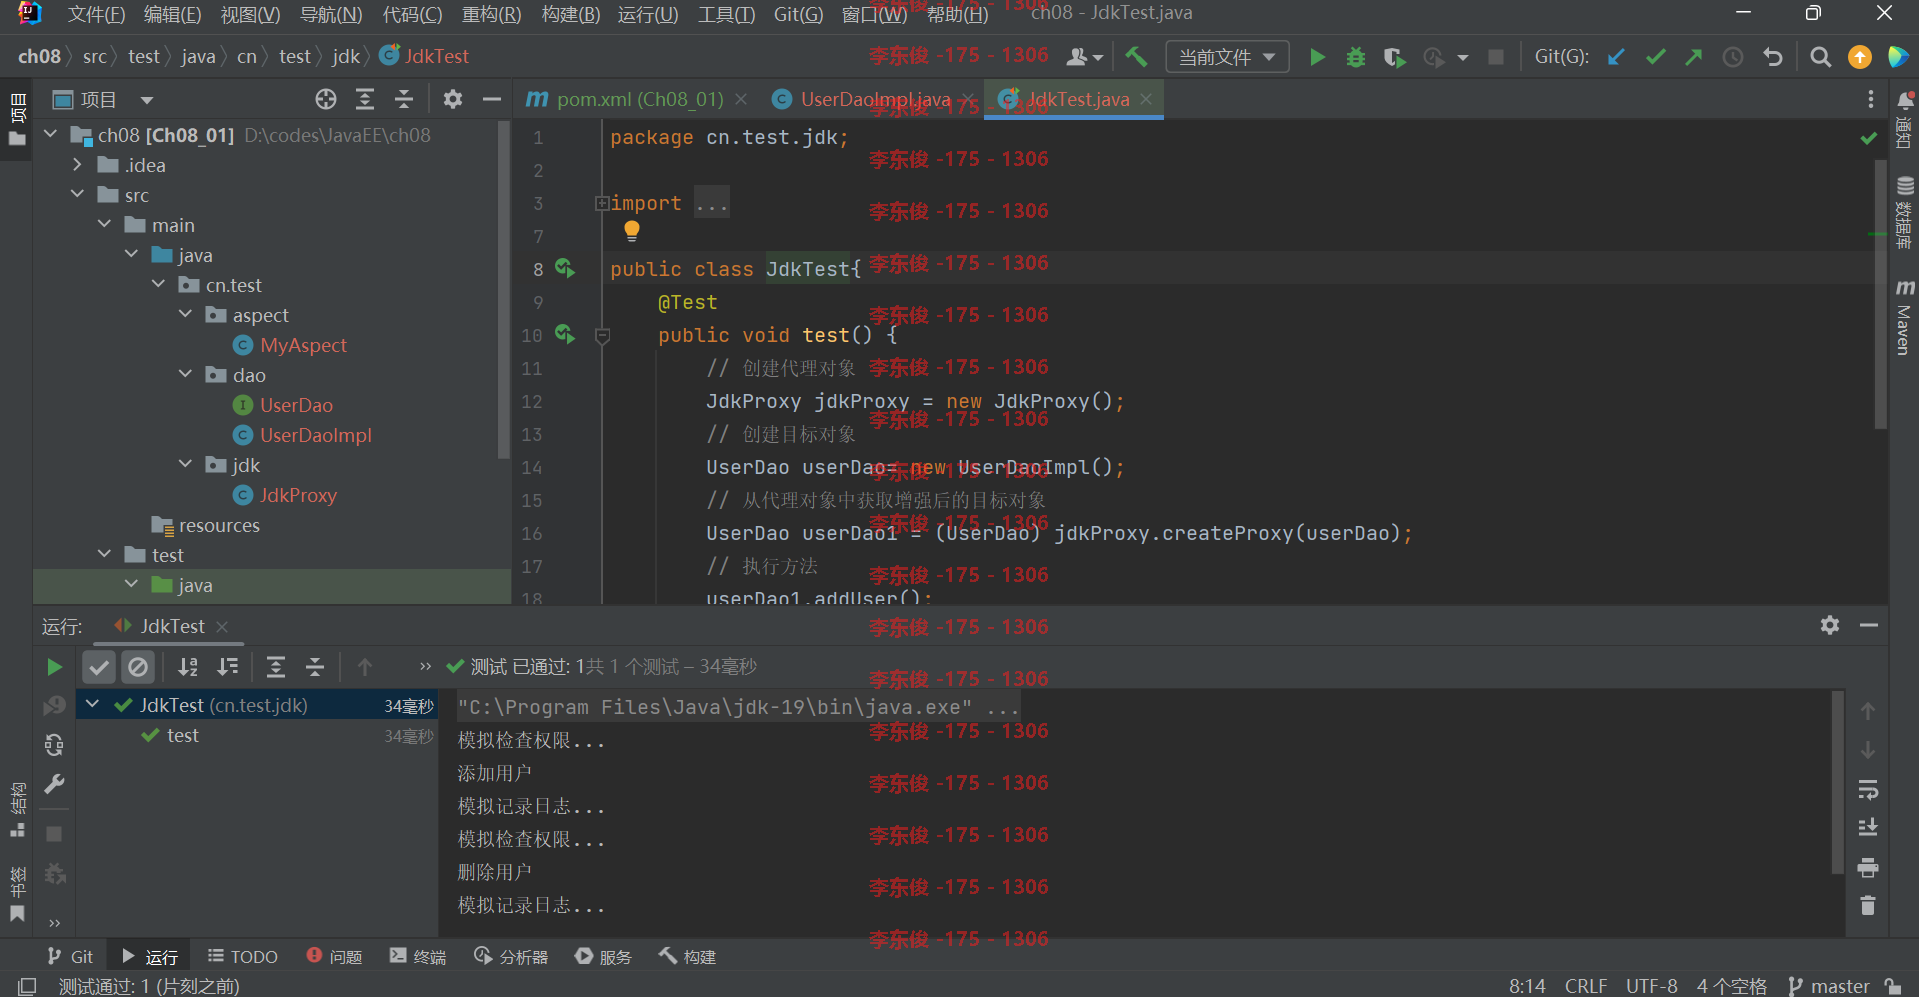Collapse all in project panel toolbar

pyautogui.click(x=404, y=99)
